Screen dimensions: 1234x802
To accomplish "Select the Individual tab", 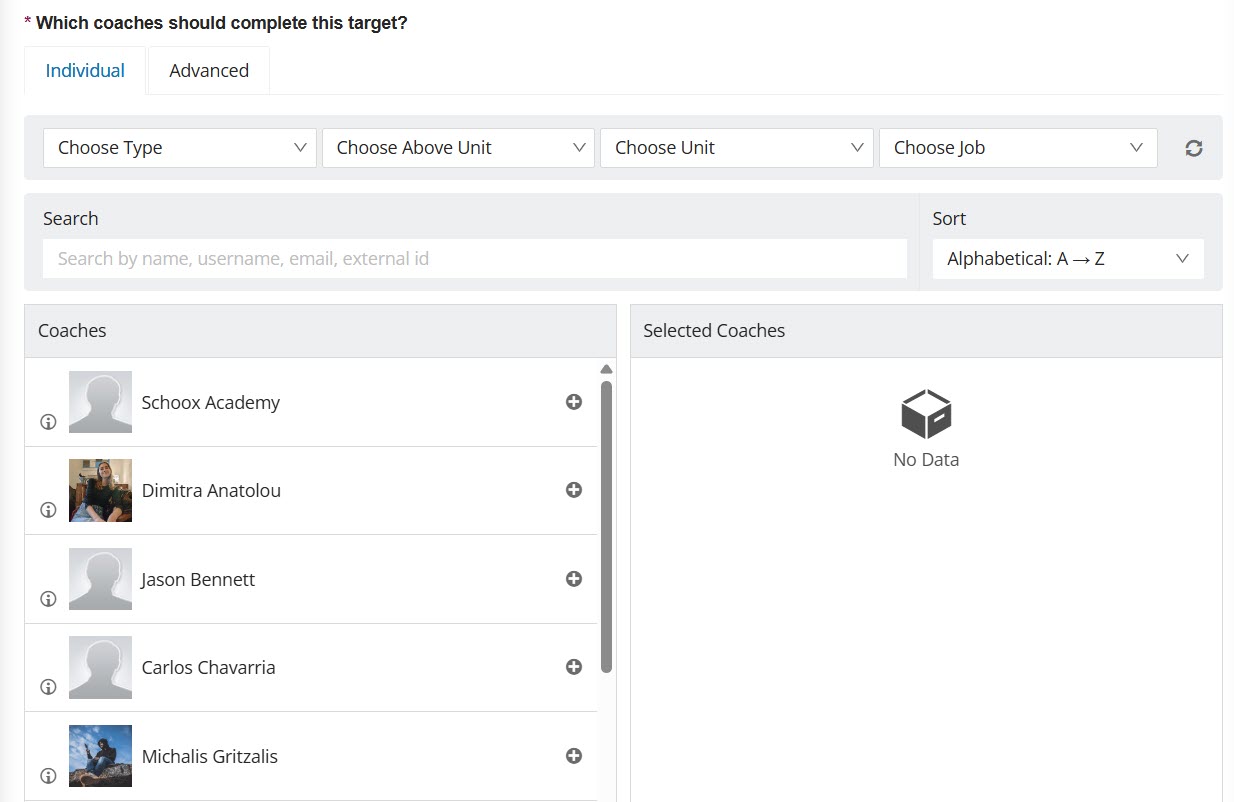I will 85,71.
